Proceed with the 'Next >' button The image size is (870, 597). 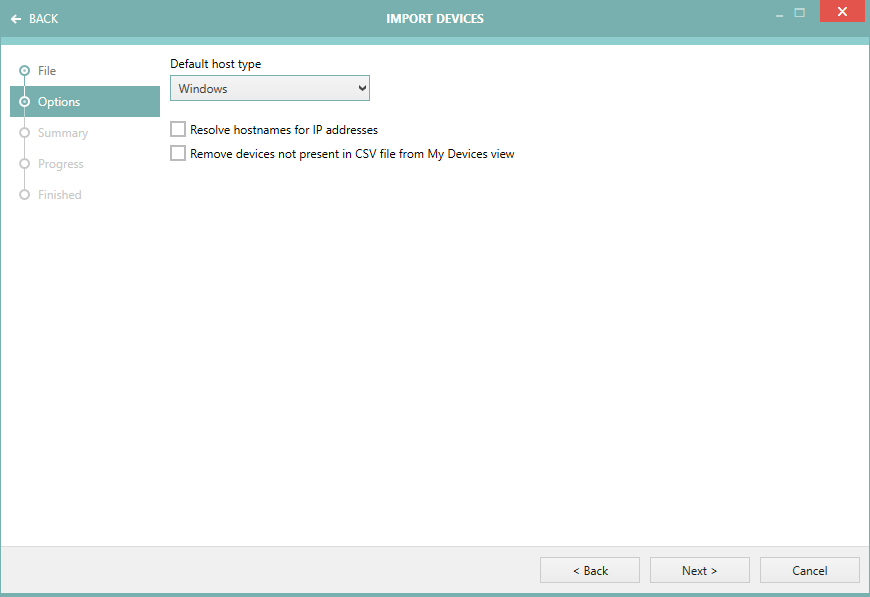click(699, 570)
